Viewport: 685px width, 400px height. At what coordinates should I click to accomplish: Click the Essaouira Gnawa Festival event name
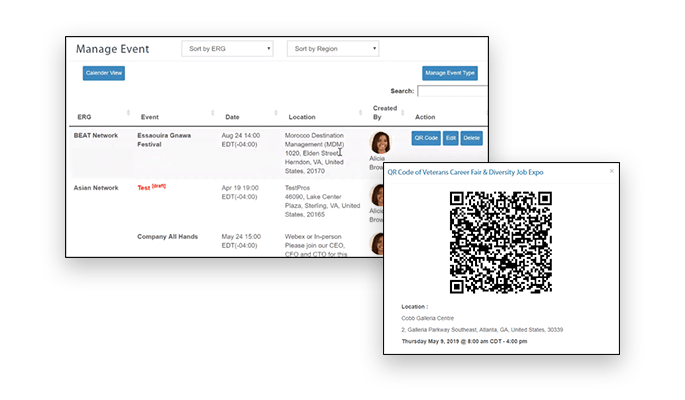tap(164, 140)
